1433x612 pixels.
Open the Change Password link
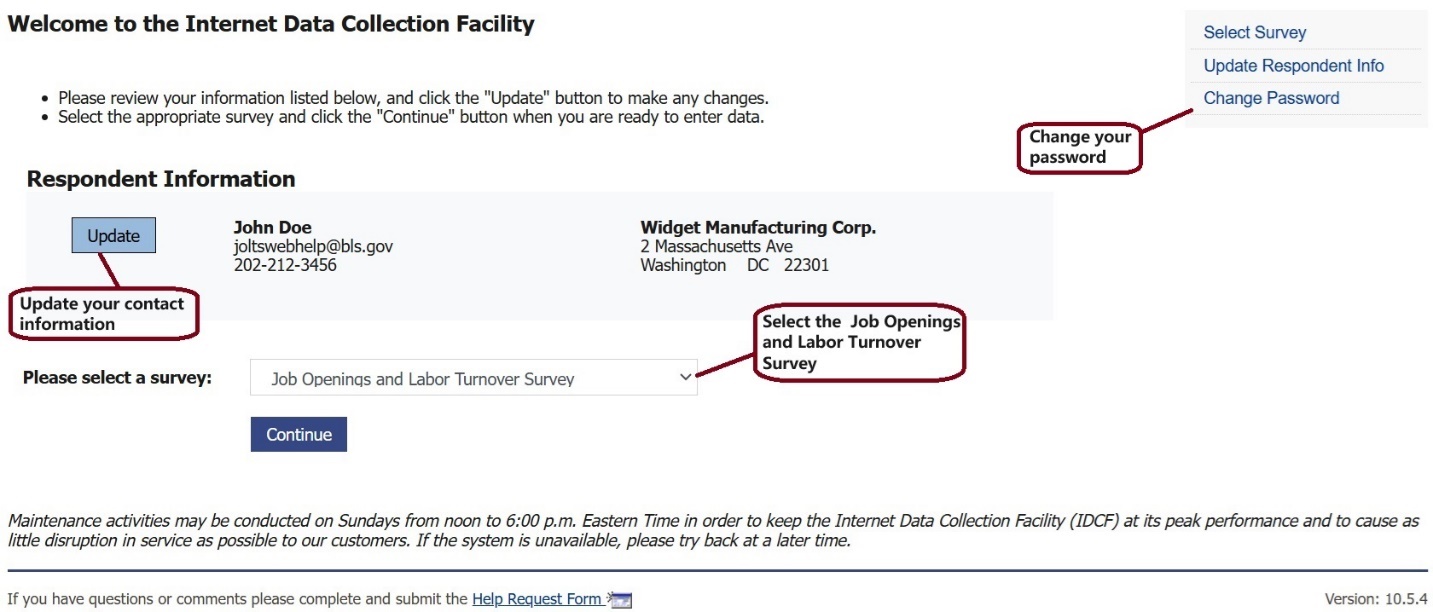[1271, 98]
